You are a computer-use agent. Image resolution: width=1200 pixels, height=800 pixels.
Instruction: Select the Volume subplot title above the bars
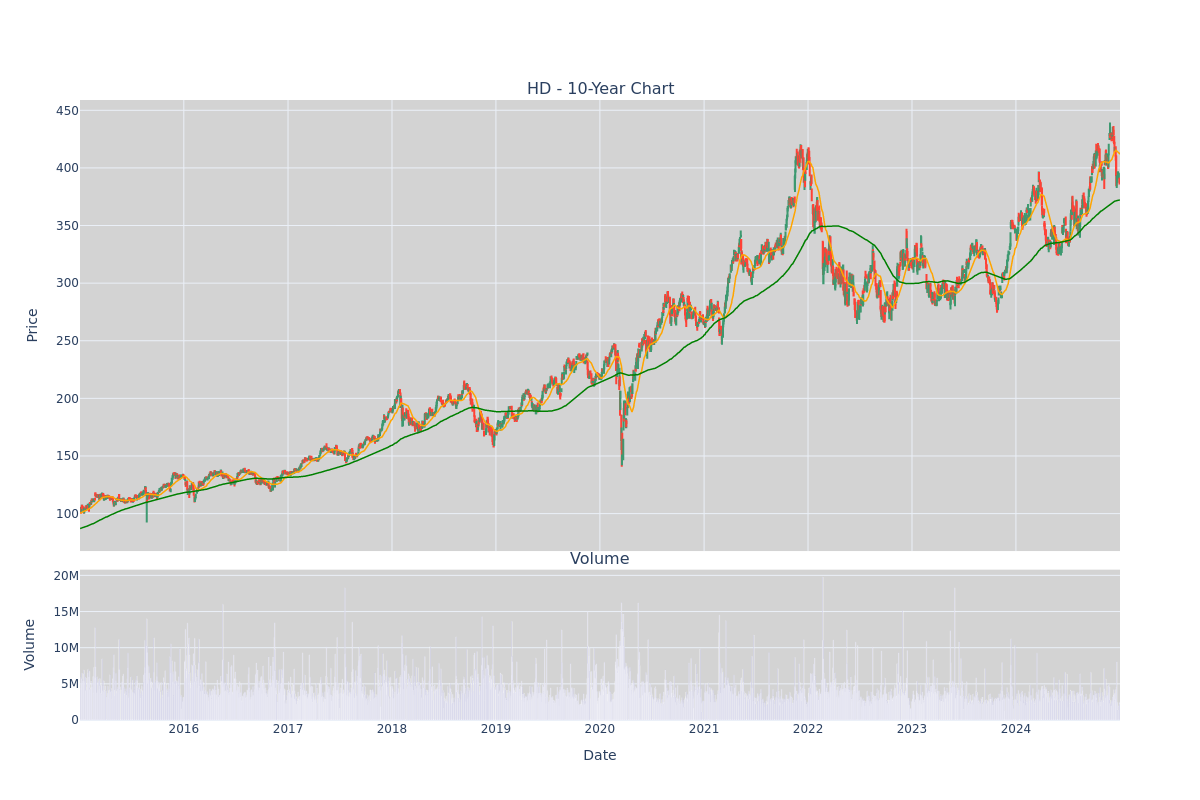(x=600, y=559)
